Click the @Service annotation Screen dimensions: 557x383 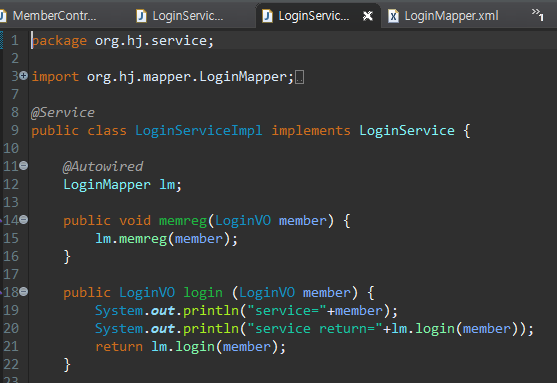63,113
